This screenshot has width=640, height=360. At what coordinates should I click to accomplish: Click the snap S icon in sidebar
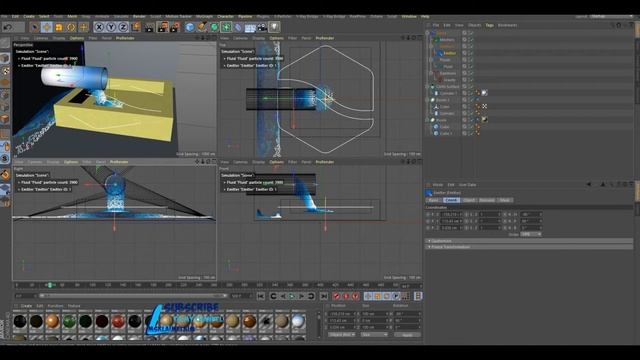pos(5,158)
